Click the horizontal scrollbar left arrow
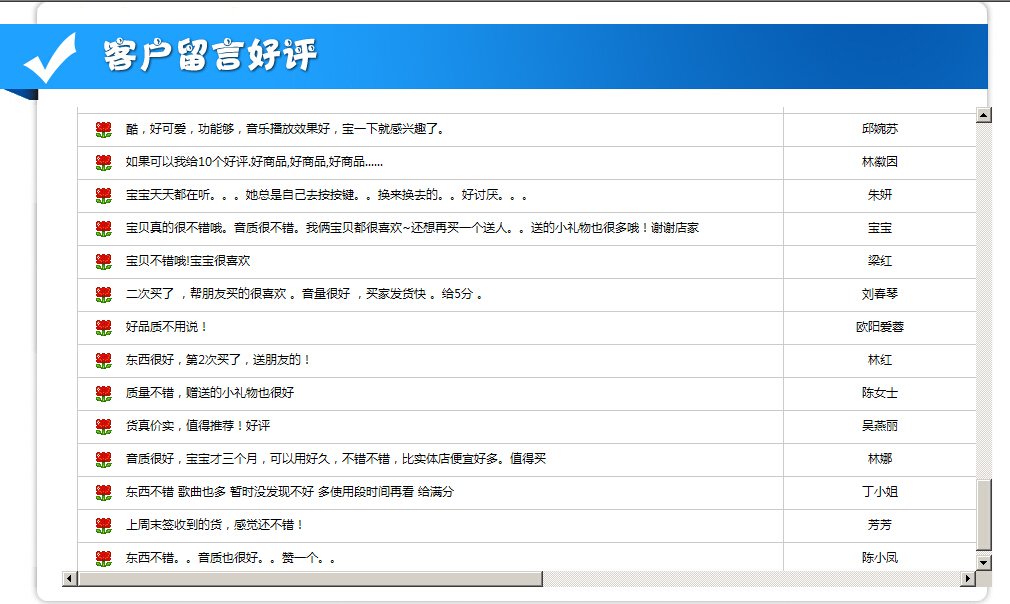 69,579
